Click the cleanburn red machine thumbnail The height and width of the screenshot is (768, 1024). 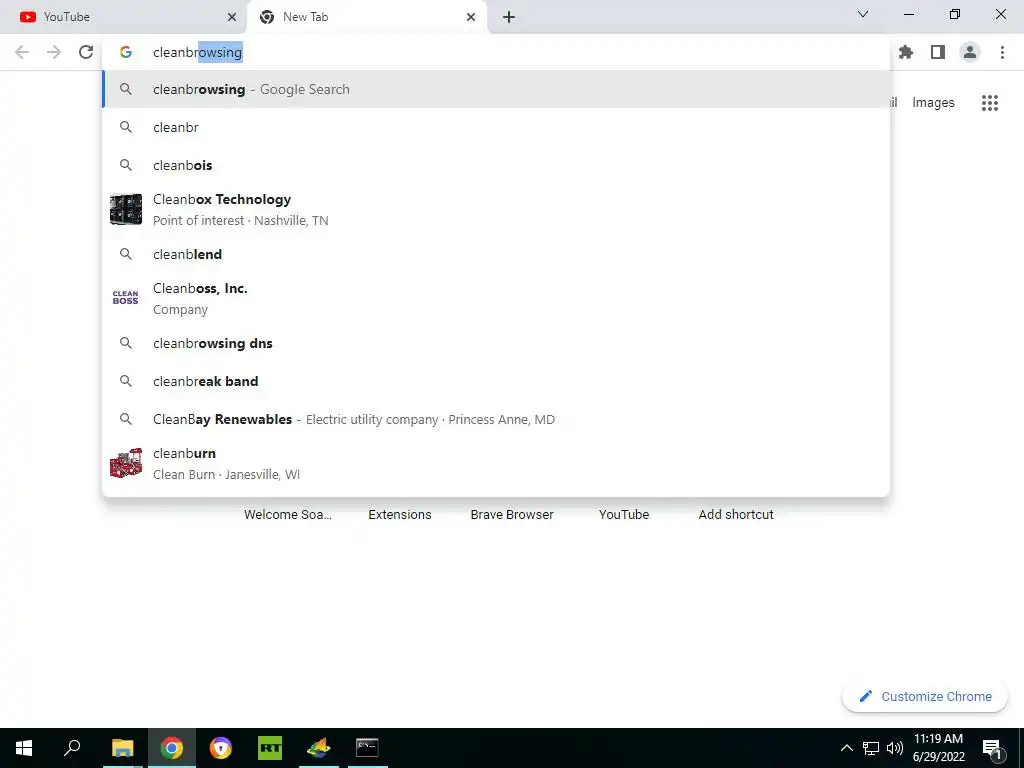[126, 463]
